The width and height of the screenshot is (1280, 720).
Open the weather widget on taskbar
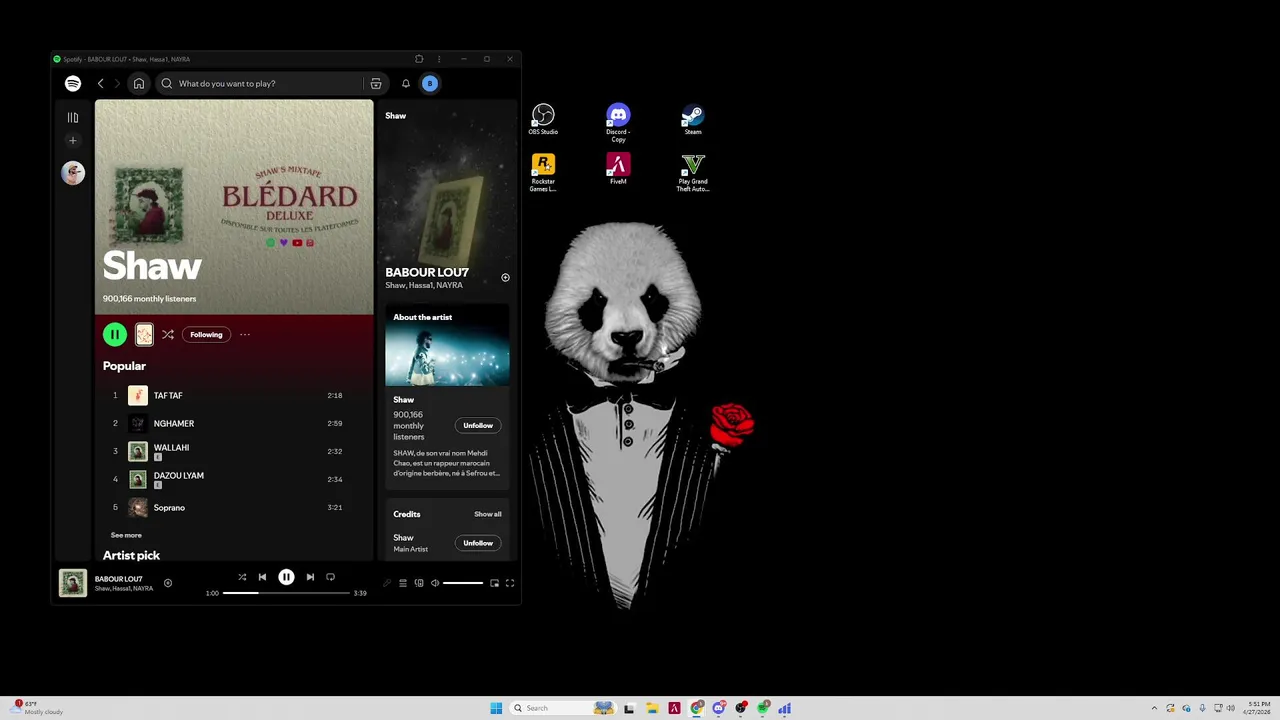(38, 708)
